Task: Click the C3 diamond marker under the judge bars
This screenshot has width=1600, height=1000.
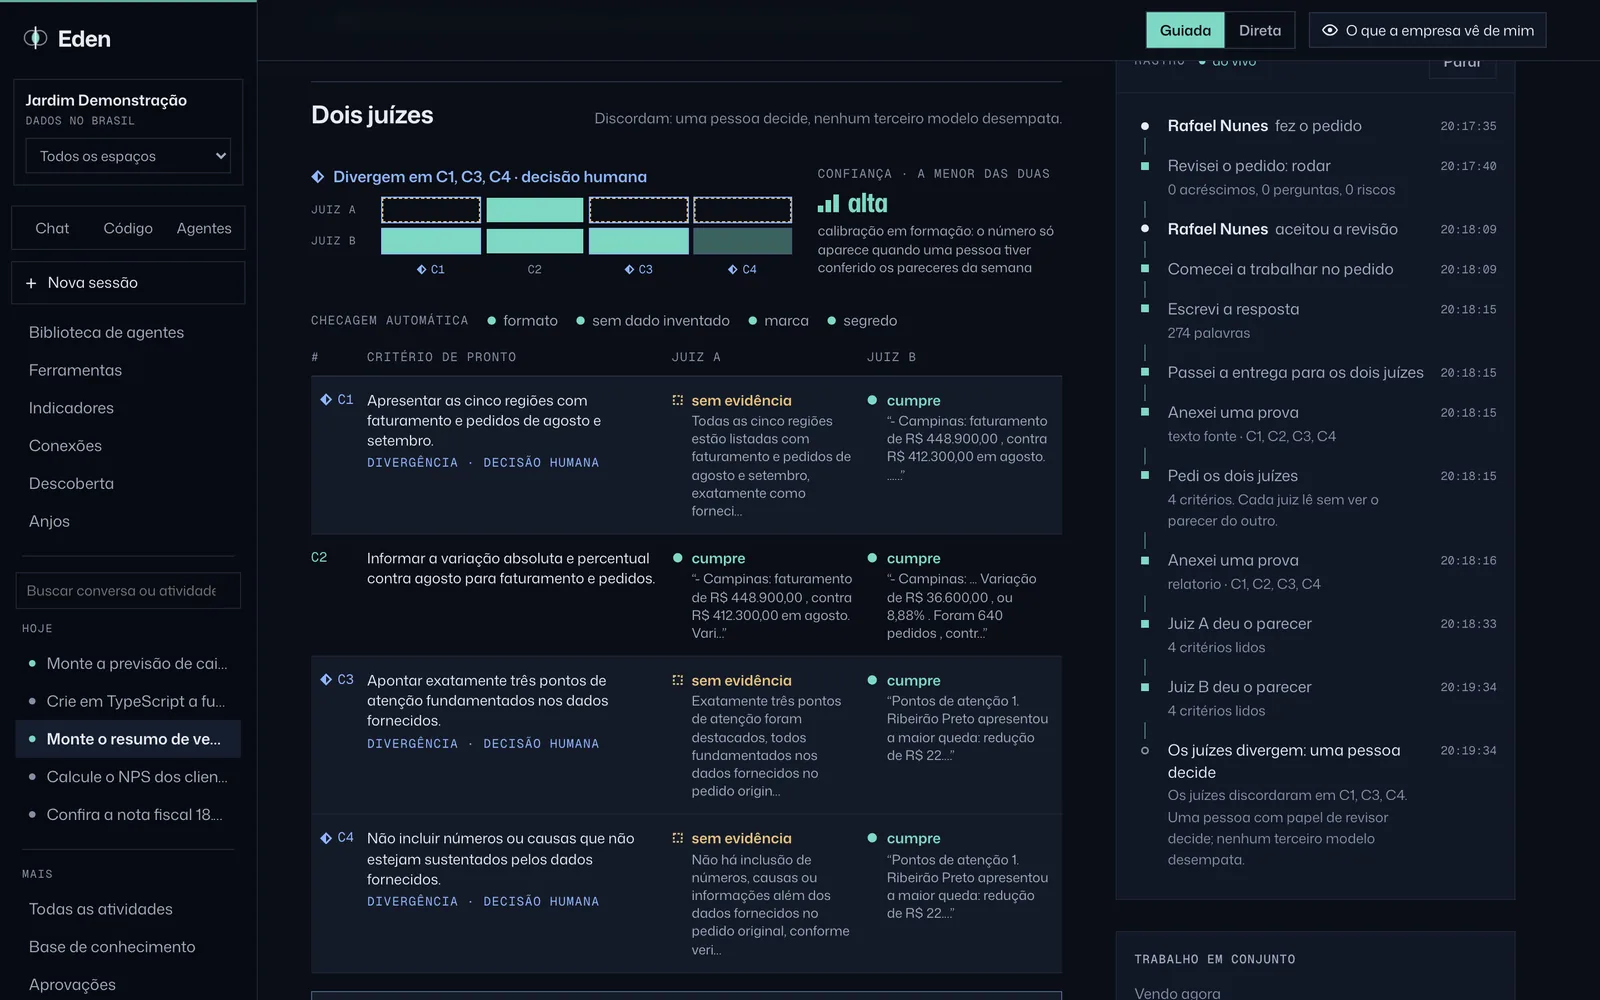Action: [x=629, y=270]
